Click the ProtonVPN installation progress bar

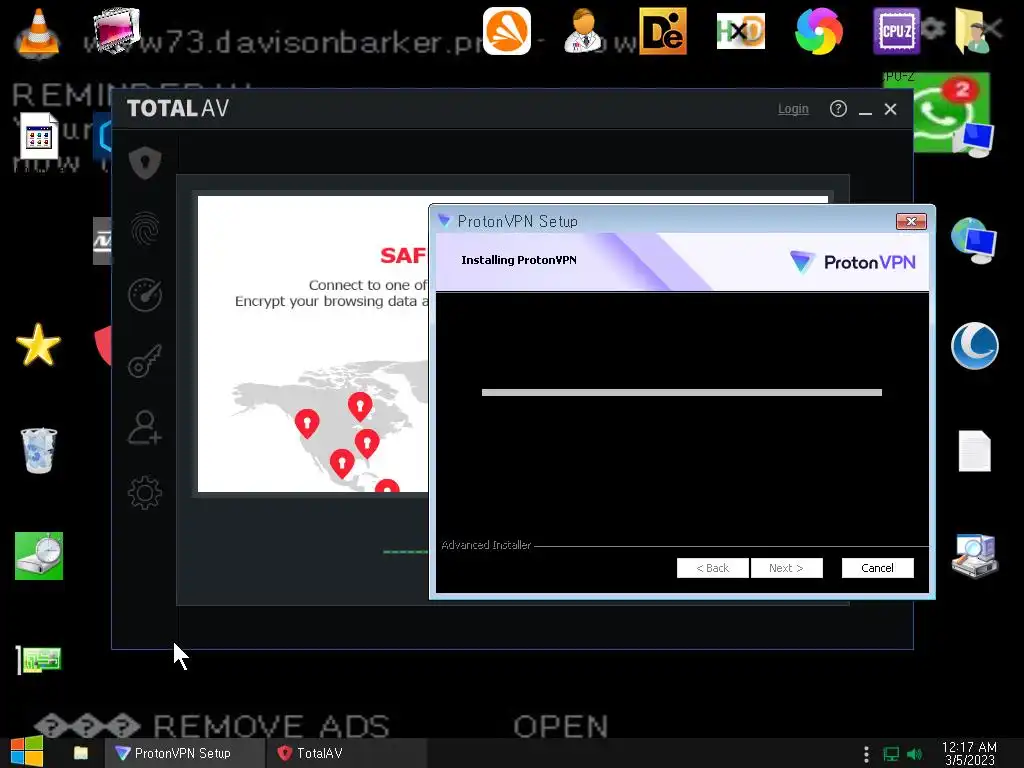[682, 392]
